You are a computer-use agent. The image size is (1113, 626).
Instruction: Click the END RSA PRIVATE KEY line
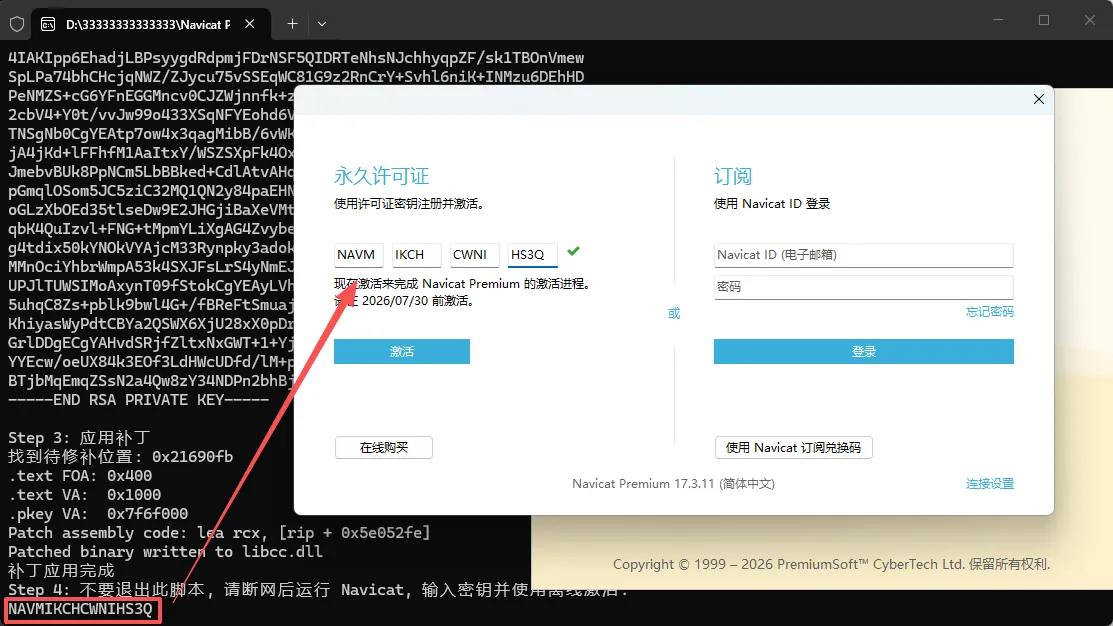coord(138,400)
